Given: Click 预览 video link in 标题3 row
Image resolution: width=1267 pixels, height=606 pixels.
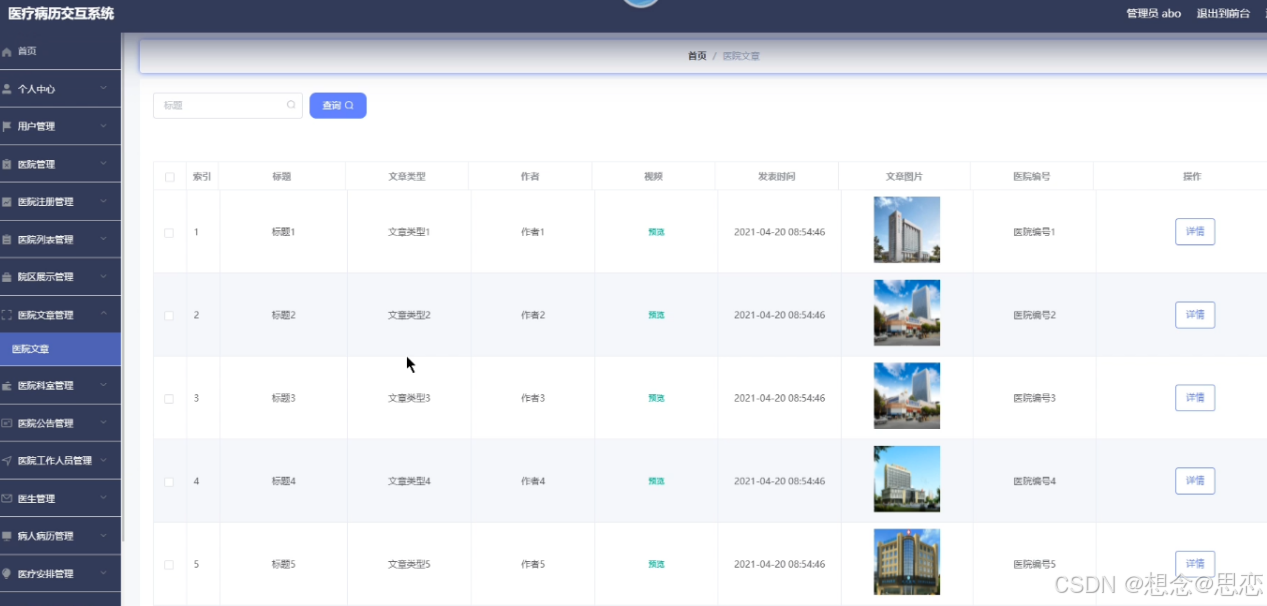Looking at the screenshot, I should point(656,398).
